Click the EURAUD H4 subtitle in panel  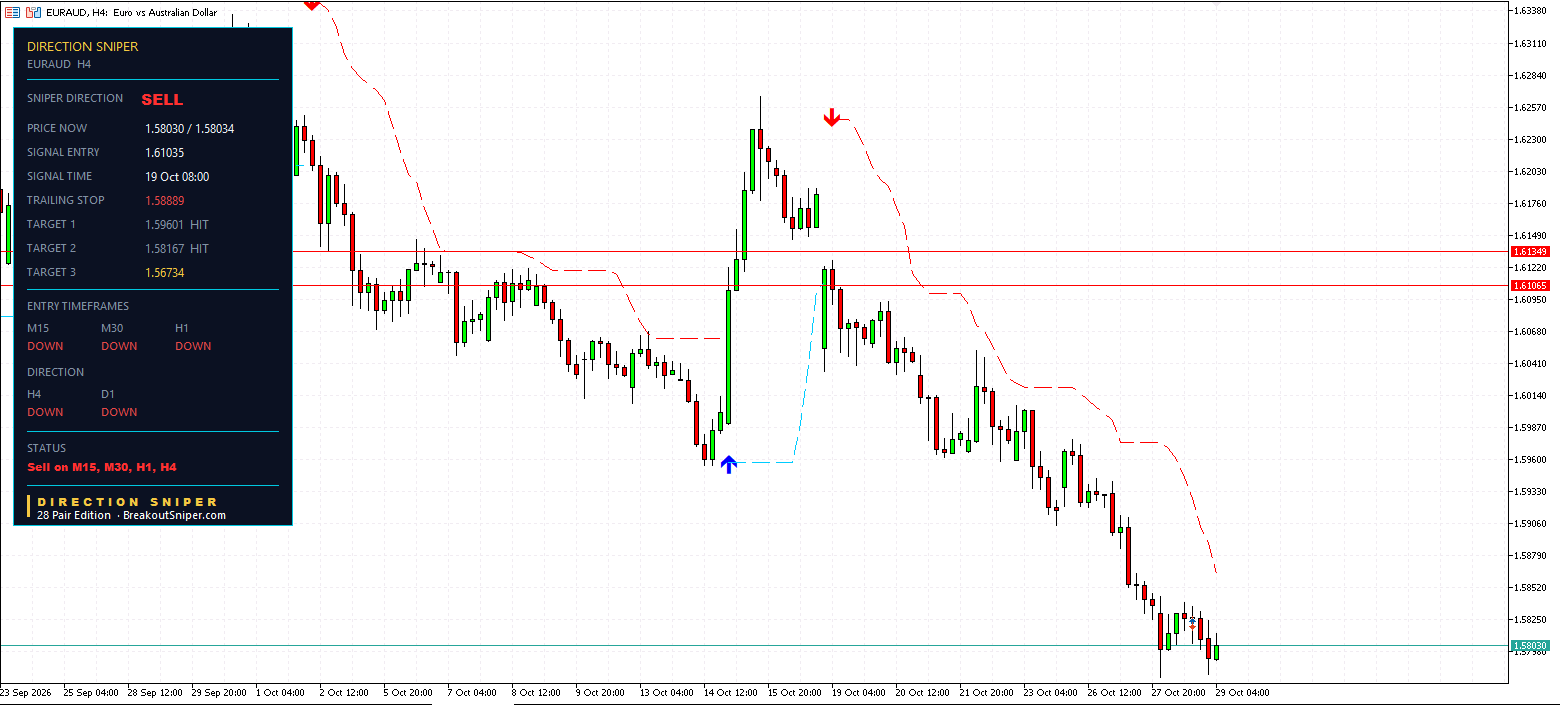point(59,64)
